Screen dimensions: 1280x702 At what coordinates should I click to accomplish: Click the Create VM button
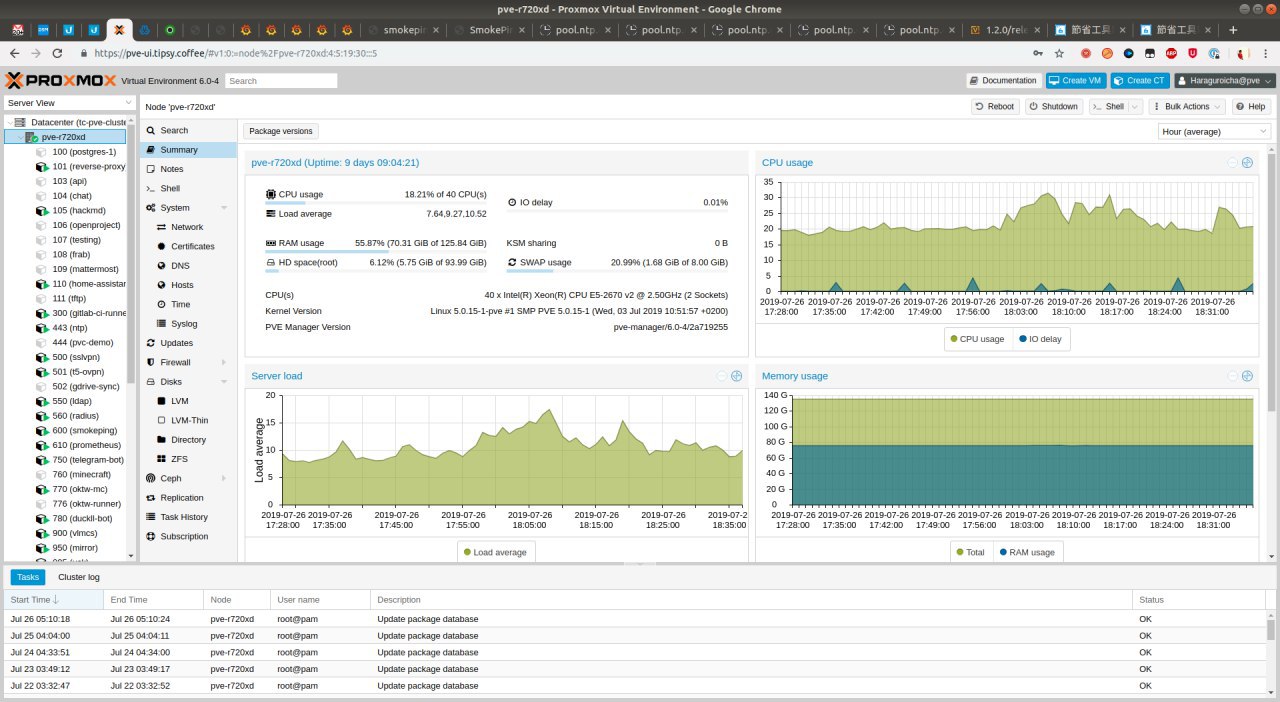pyautogui.click(x=1075, y=80)
